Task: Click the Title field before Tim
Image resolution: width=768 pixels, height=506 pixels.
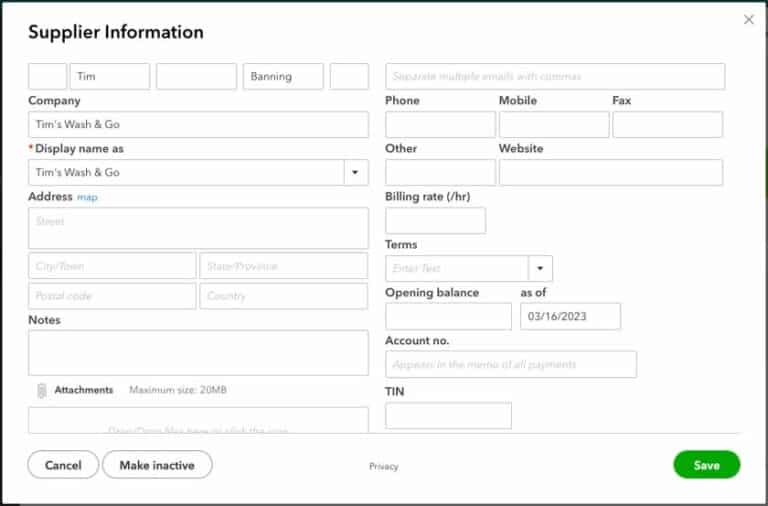Action: coord(48,76)
